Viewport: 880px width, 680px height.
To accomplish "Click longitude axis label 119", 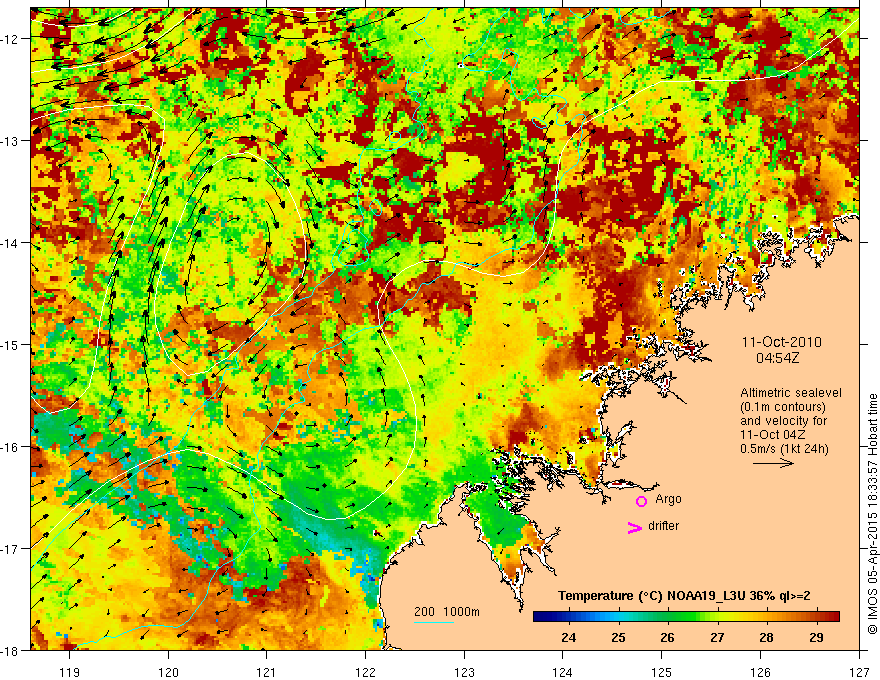I will pos(70,671).
